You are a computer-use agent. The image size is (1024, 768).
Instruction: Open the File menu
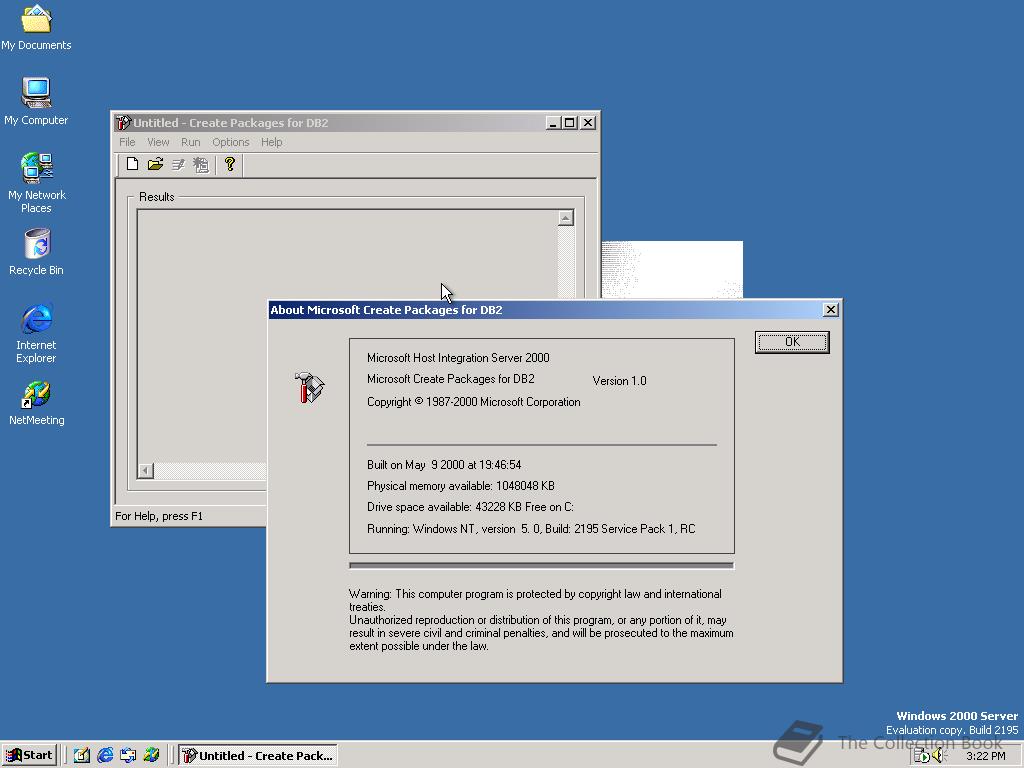click(127, 142)
